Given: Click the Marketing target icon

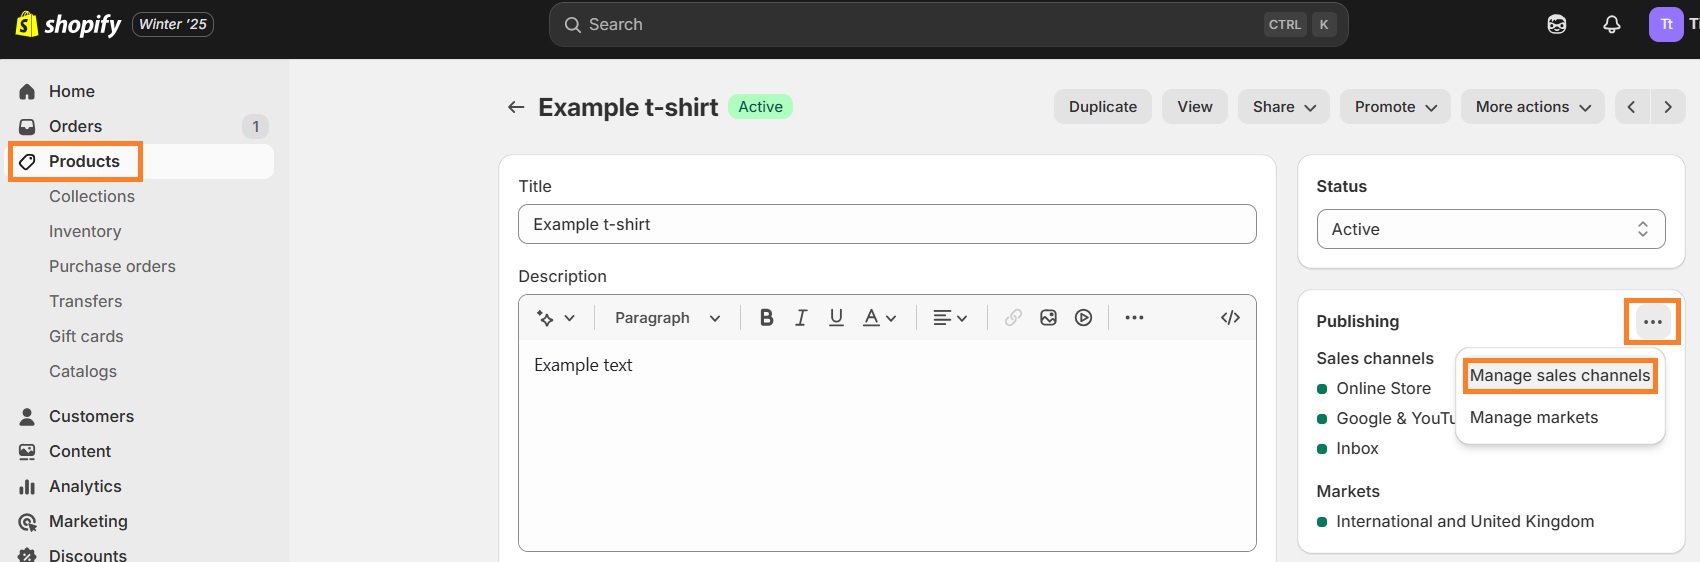Looking at the screenshot, I should coord(27,521).
